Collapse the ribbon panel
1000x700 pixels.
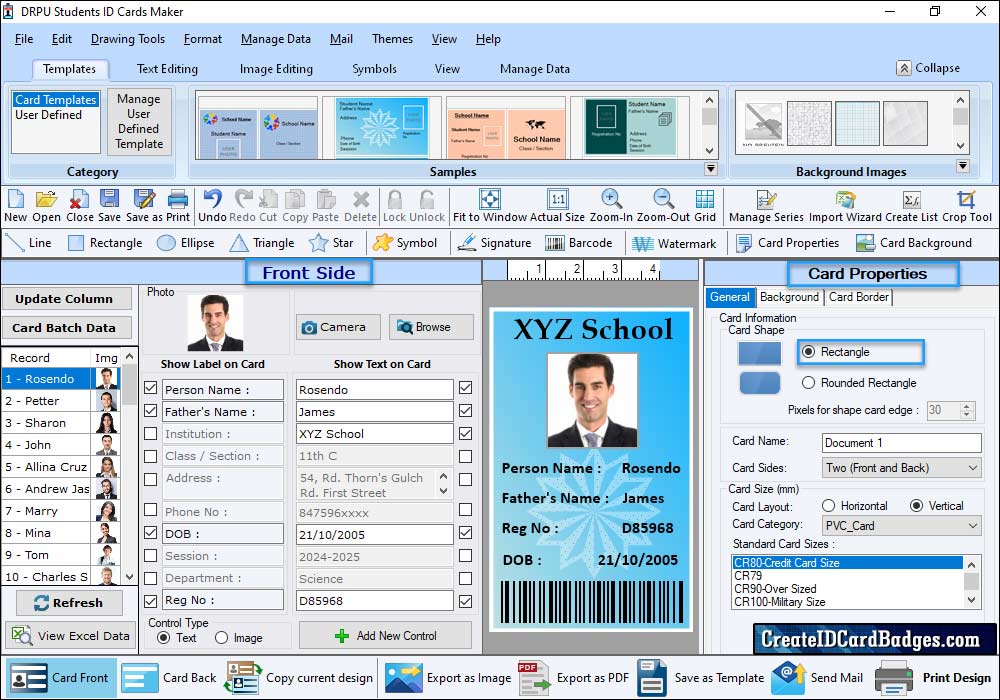coord(929,68)
